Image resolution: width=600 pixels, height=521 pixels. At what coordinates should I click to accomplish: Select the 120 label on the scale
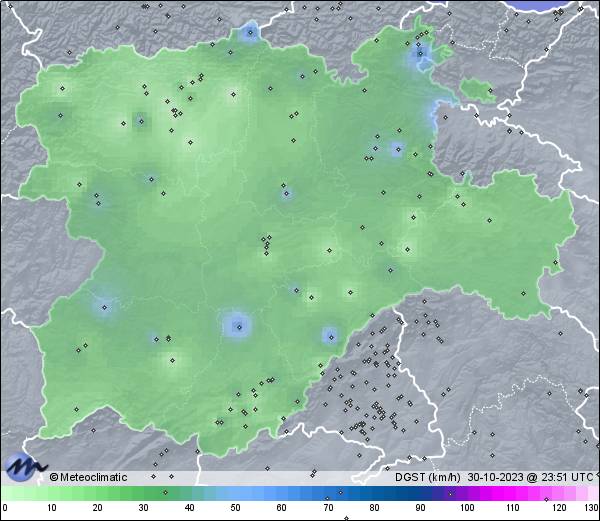559,508
